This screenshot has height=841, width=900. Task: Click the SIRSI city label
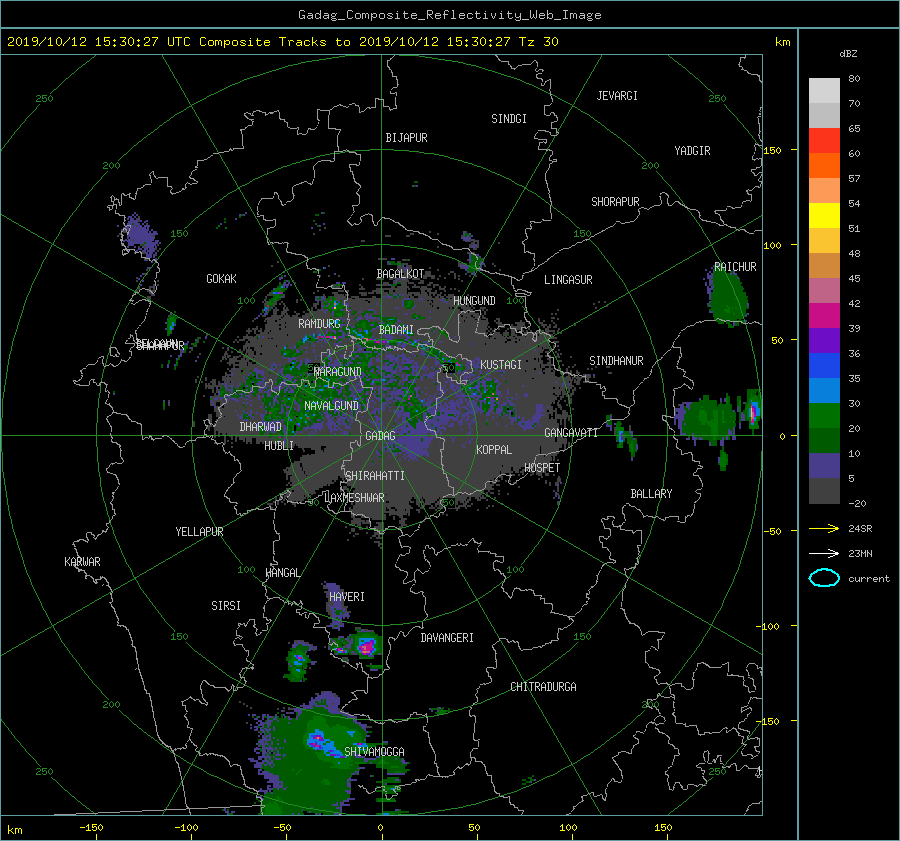pyautogui.click(x=226, y=606)
